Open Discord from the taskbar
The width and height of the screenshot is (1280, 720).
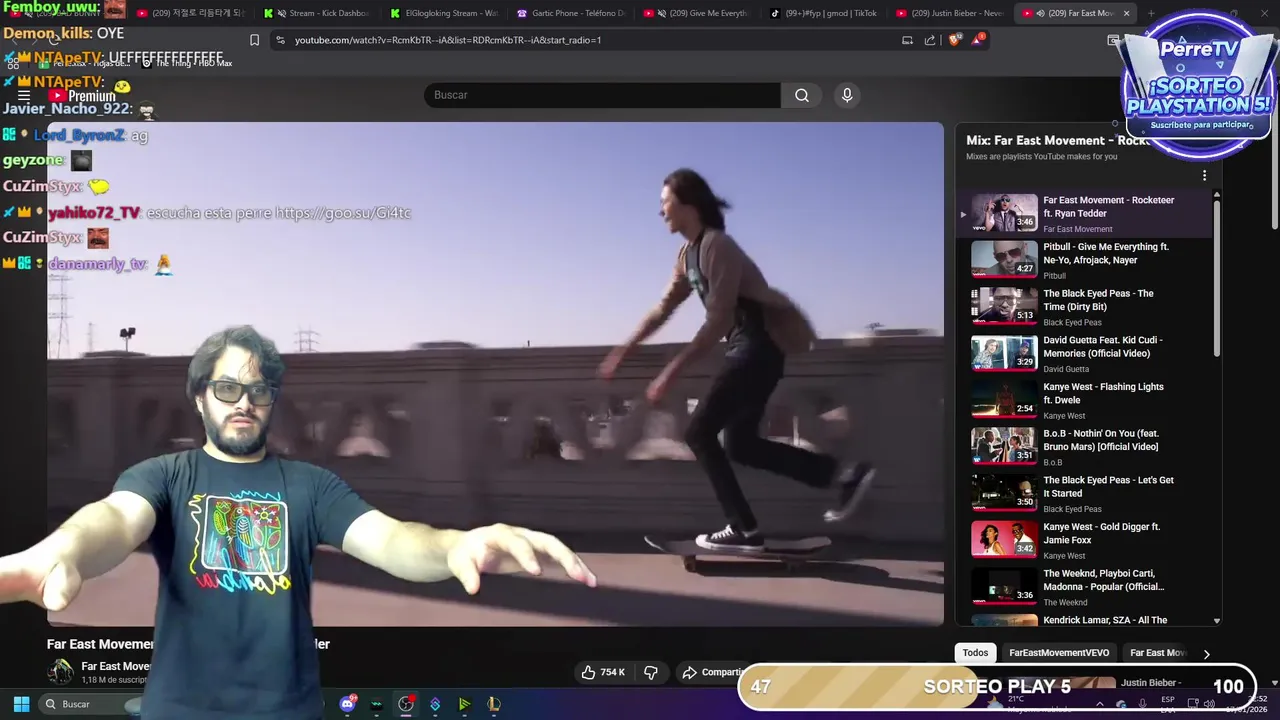348,703
